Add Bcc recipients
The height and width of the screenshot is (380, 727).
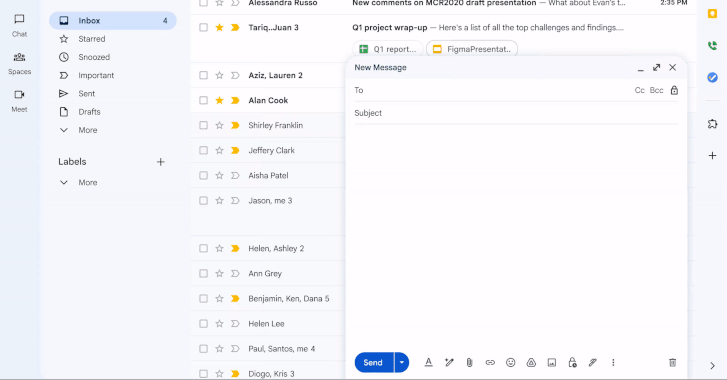pos(656,90)
